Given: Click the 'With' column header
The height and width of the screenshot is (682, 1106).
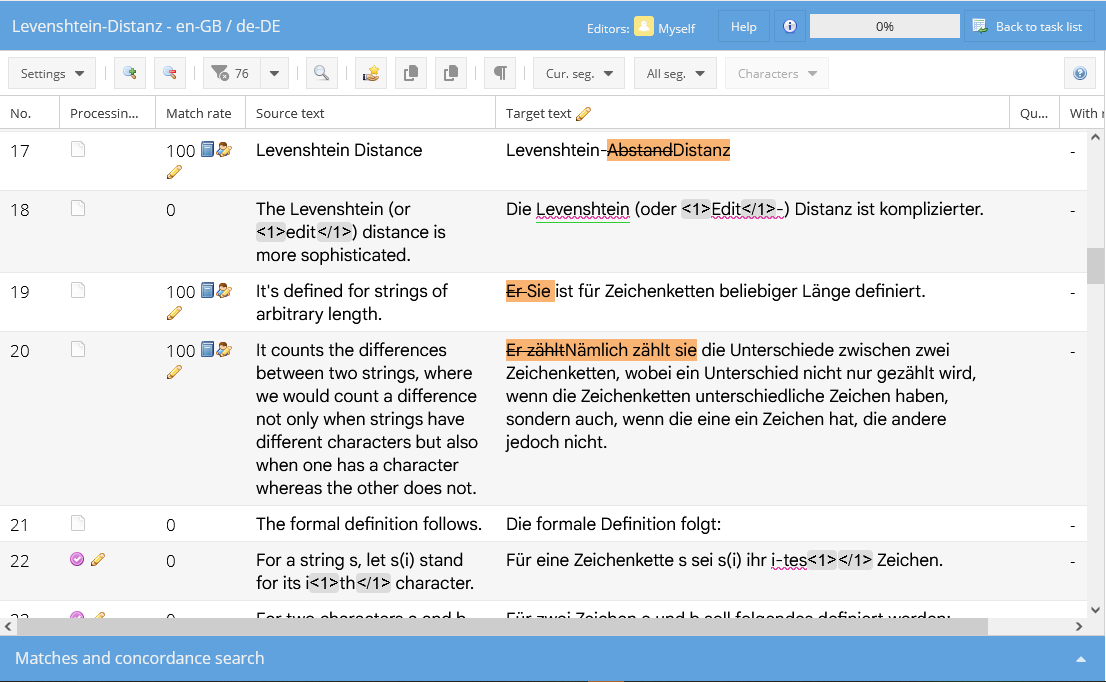Looking at the screenshot, I should point(1085,114).
